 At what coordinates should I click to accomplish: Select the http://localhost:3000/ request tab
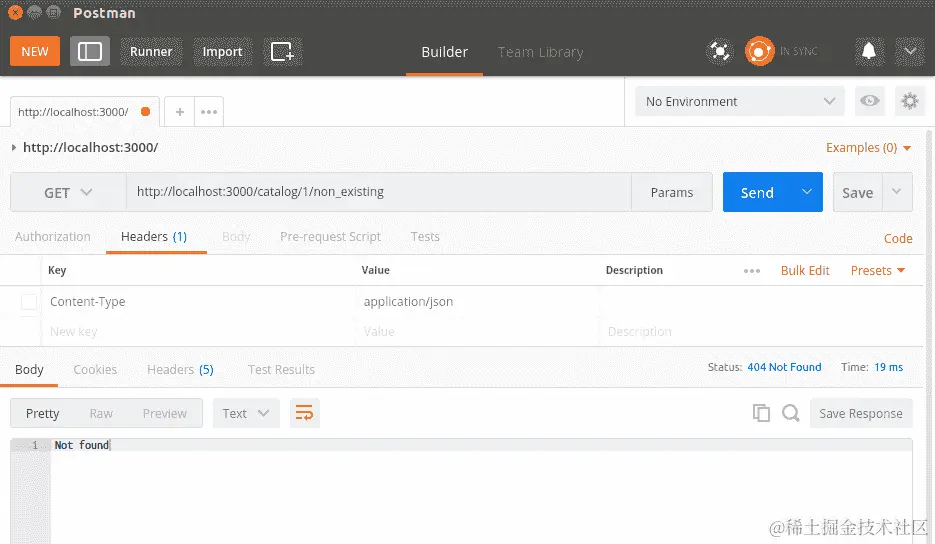point(85,112)
